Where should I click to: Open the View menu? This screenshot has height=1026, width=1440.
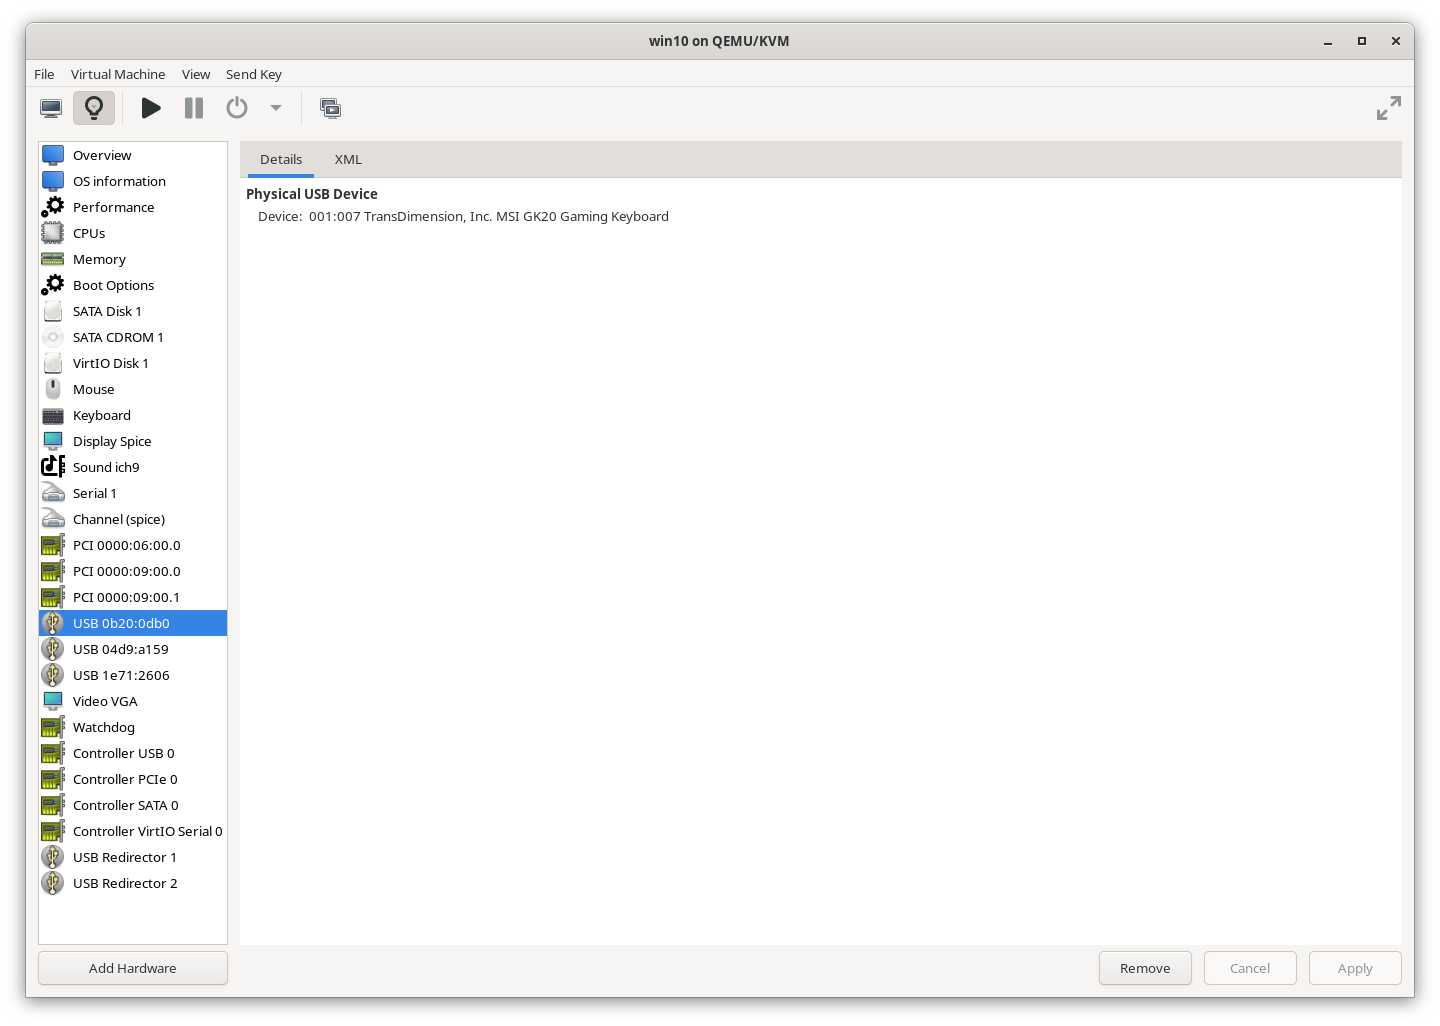click(196, 74)
